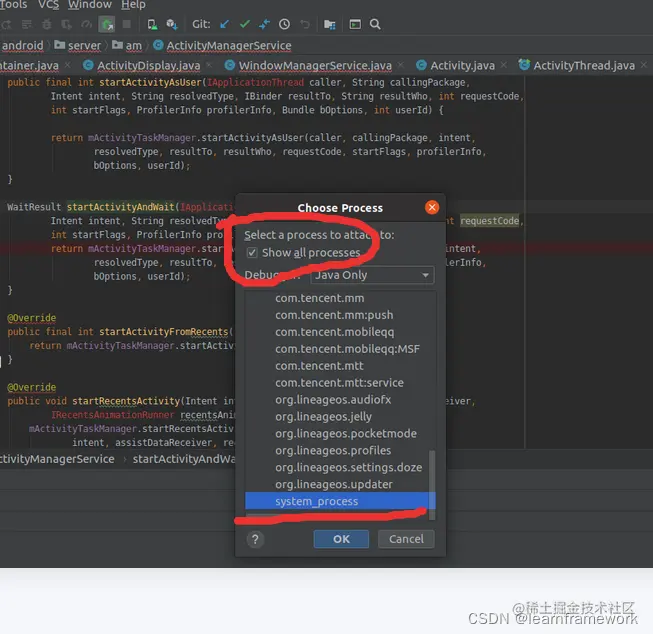Image resolution: width=653 pixels, height=634 pixels.
Task: Click Cancel button in Choose Process
Action: 406,539
